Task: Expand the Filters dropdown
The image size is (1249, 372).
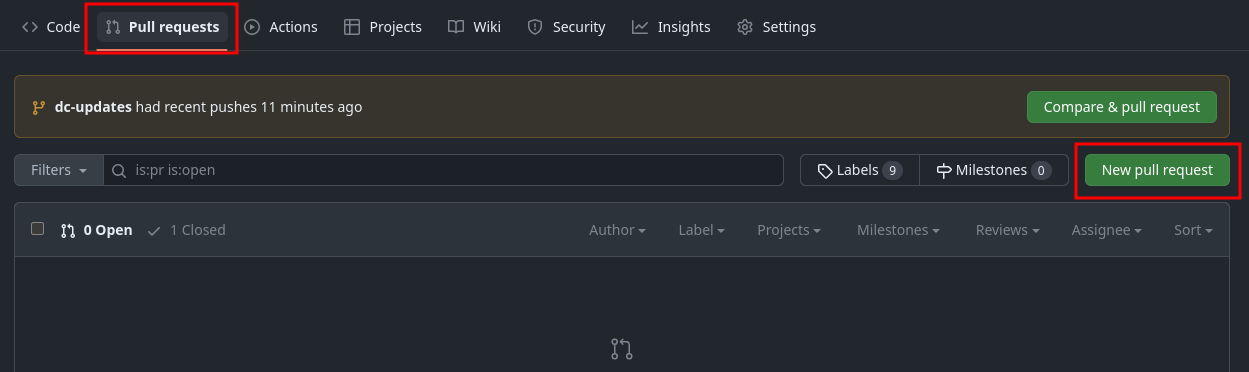Action: (59, 170)
